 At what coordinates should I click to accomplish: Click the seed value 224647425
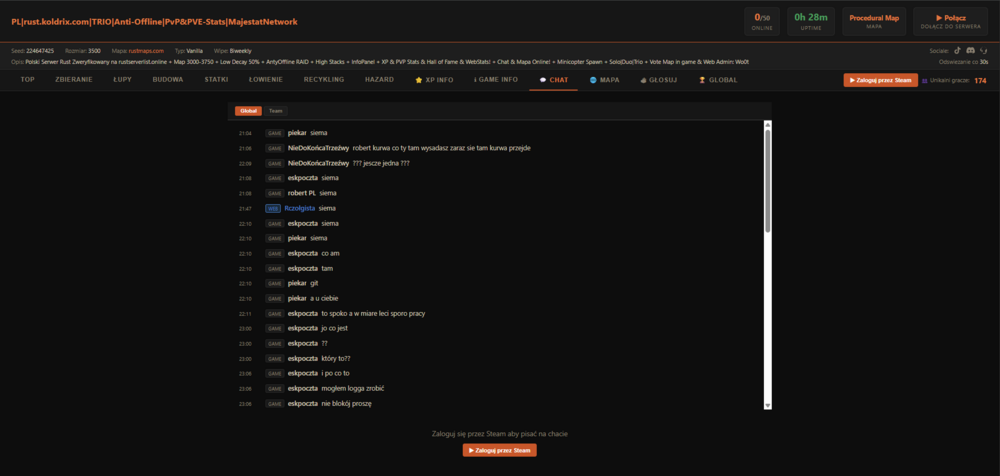(40, 50)
